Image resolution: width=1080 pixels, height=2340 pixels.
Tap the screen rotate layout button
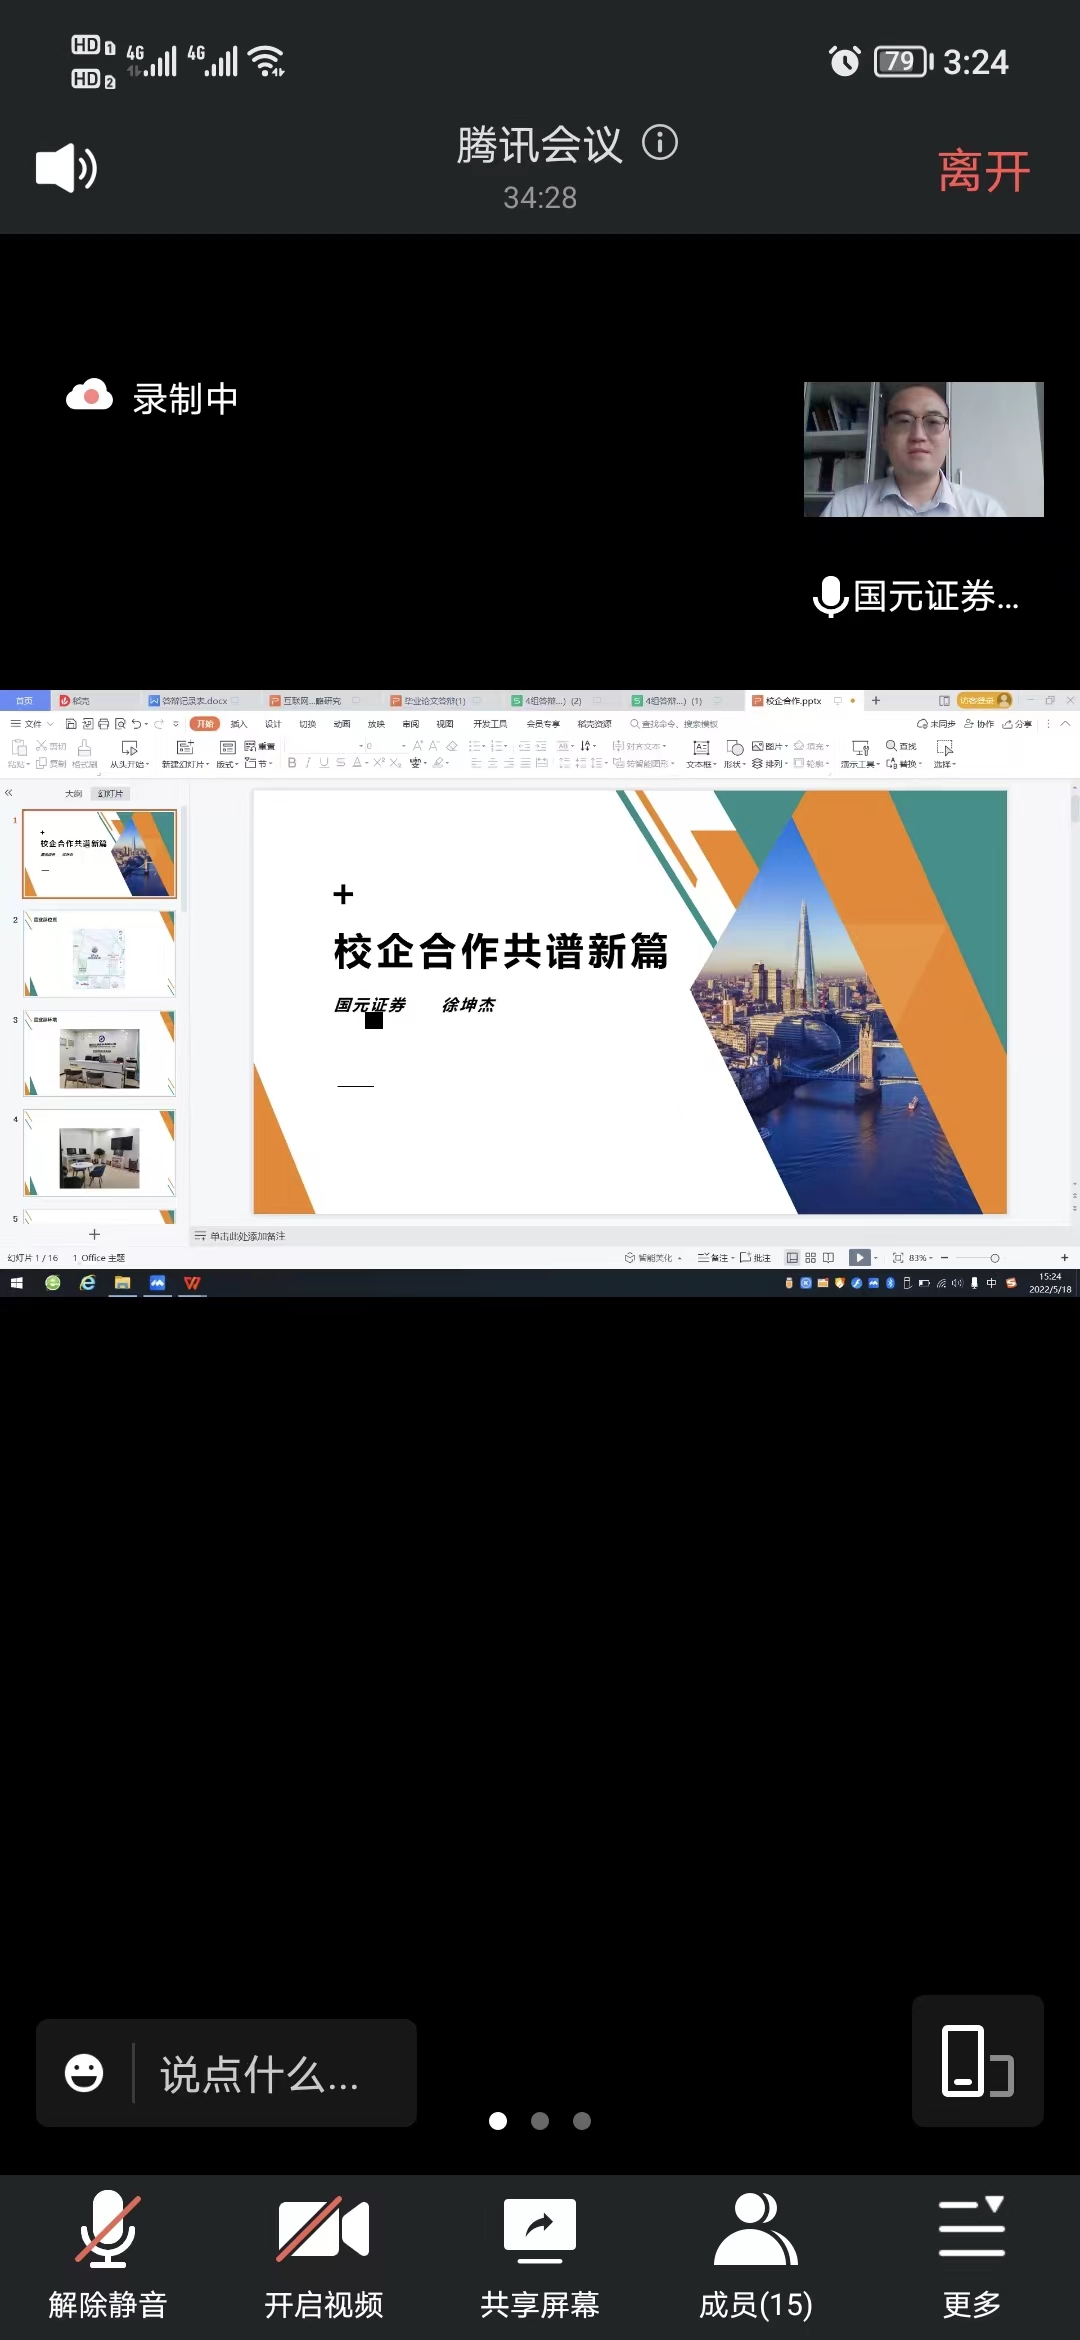[x=978, y=2061]
